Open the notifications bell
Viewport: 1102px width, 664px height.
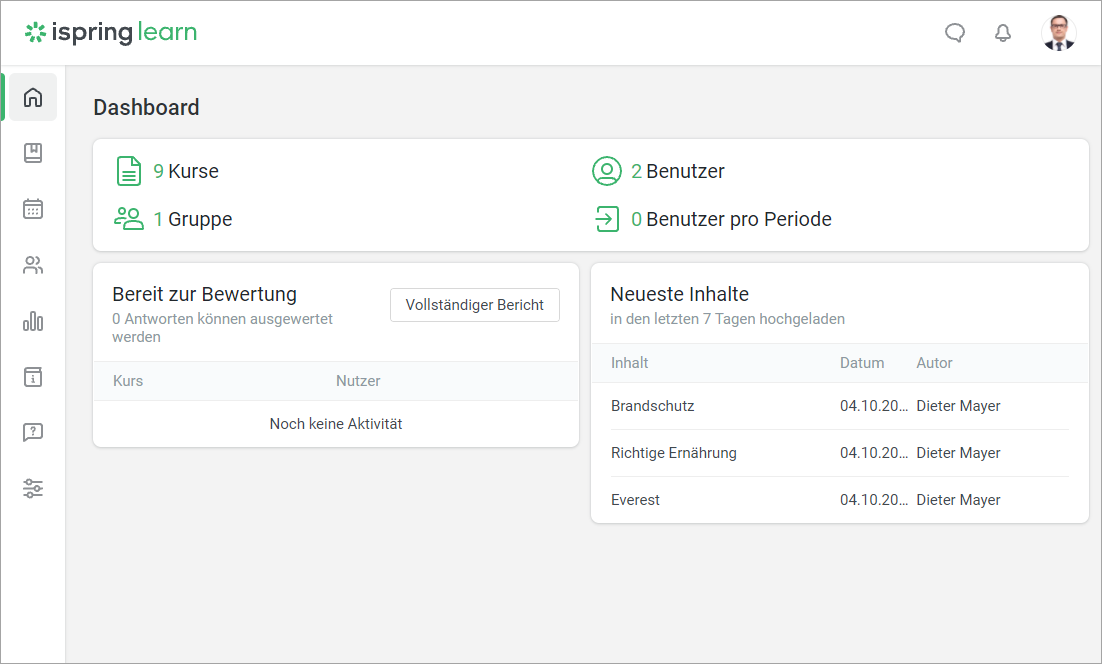coord(1003,33)
